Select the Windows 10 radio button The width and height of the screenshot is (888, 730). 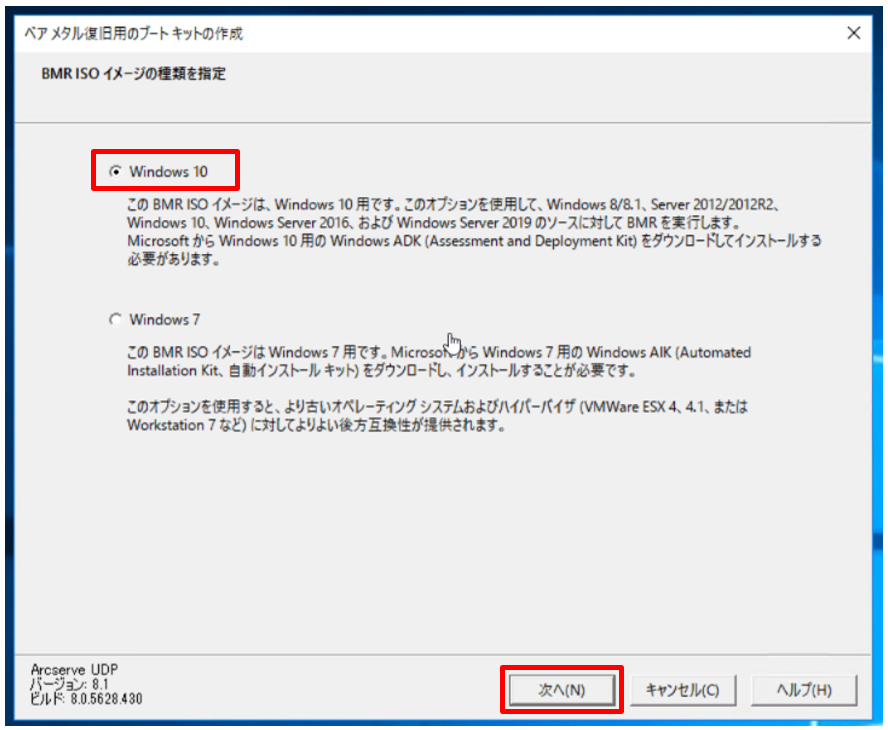pyautogui.click(x=116, y=171)
